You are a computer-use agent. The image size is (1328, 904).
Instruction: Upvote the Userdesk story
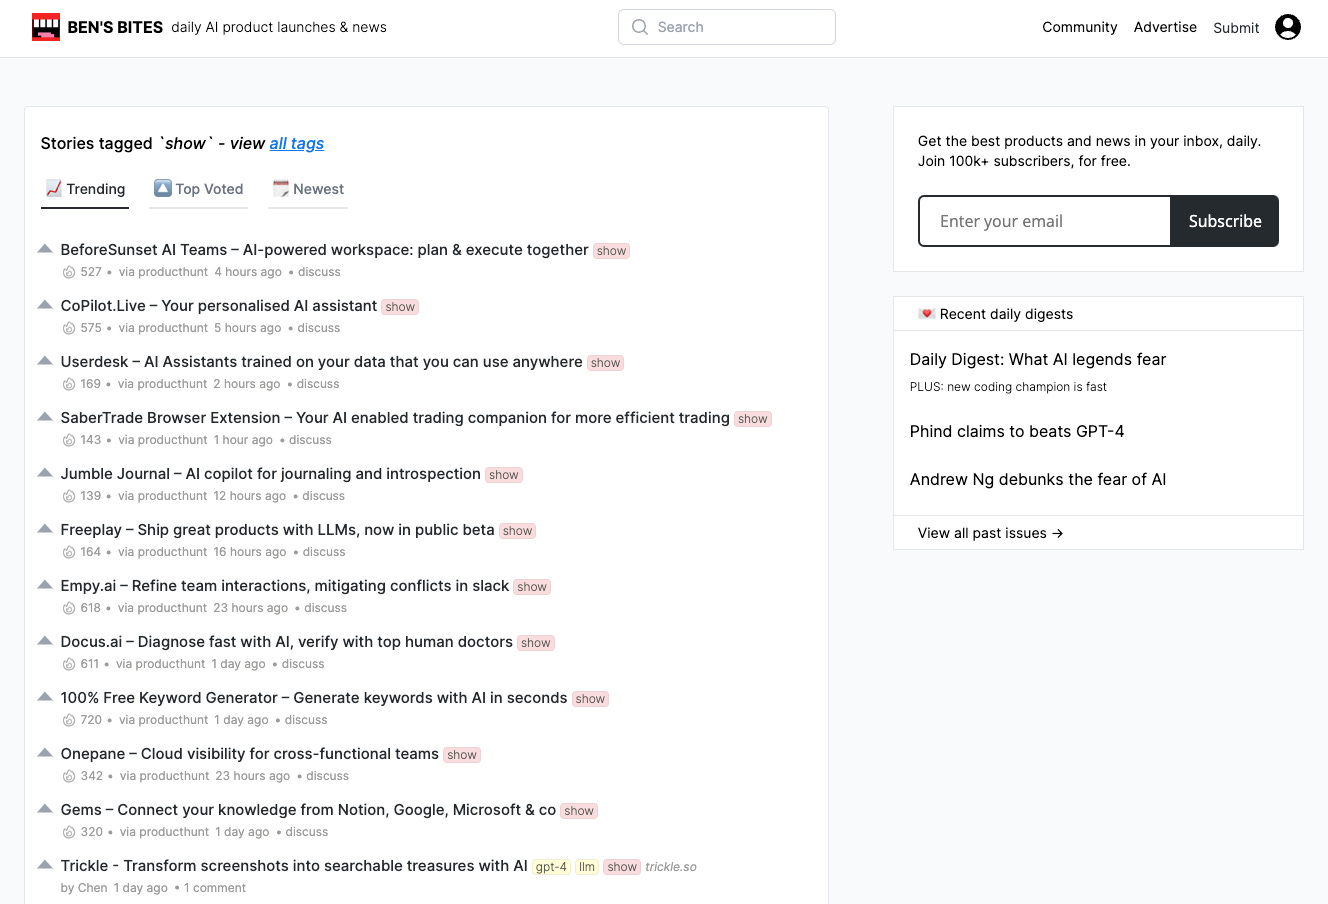45,360
